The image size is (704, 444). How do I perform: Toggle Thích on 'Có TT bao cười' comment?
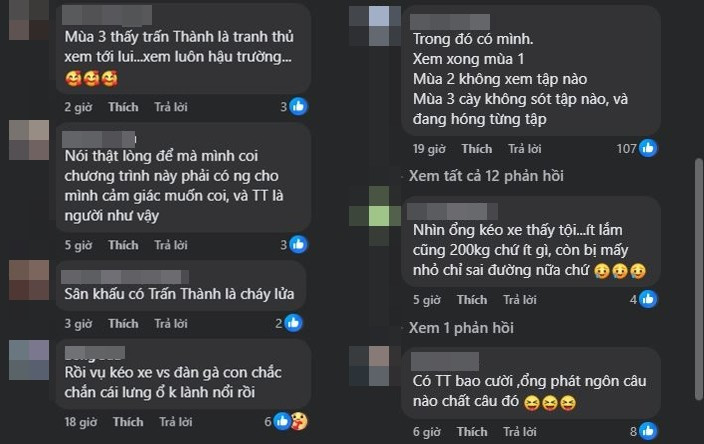coord(470,431)
